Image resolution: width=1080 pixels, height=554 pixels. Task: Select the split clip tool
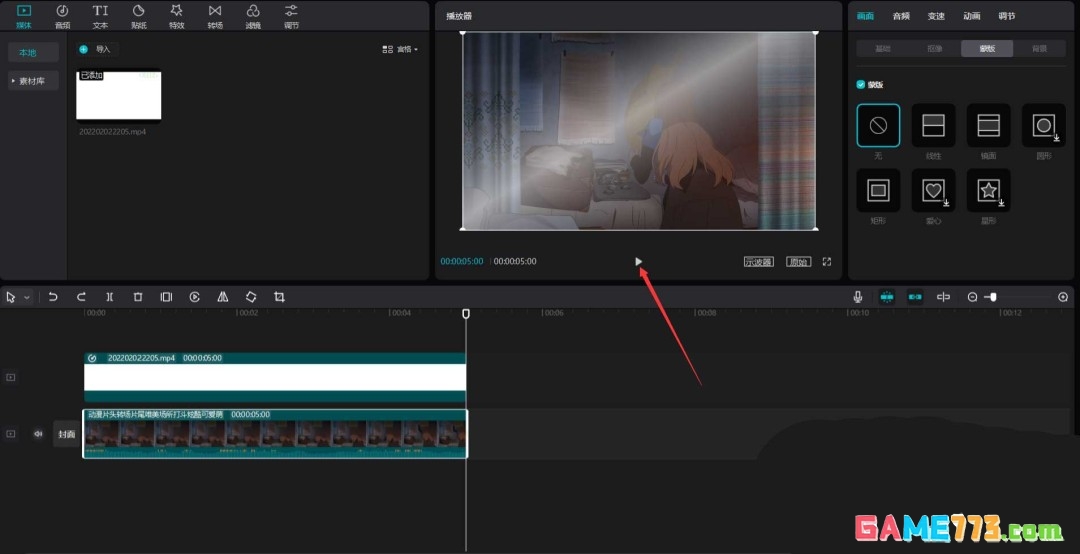(110, 297)
